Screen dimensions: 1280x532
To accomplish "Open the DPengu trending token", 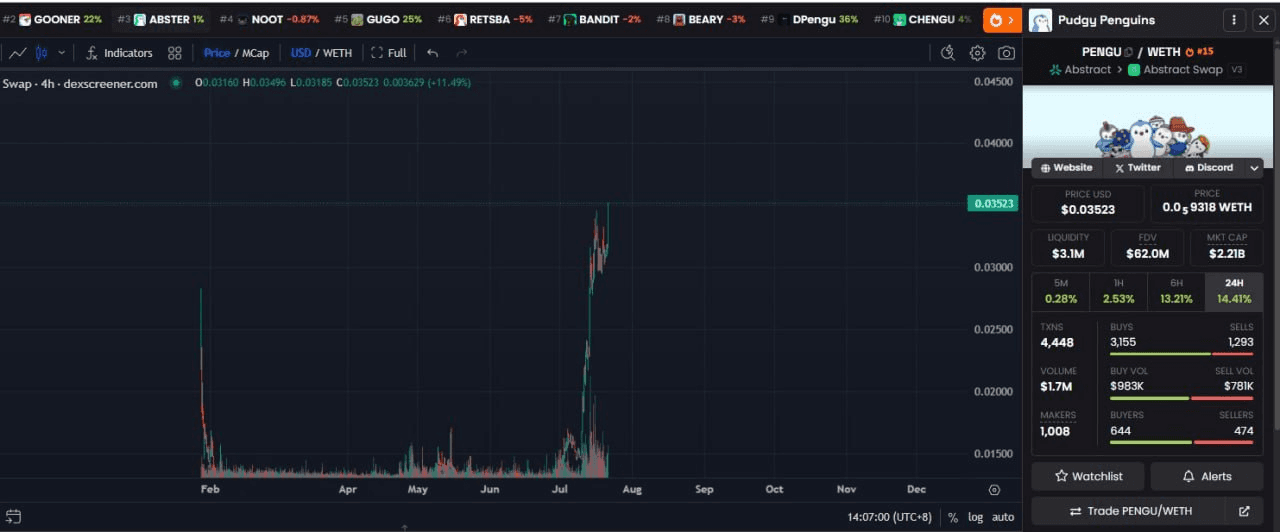I will [x=809, y=19].
